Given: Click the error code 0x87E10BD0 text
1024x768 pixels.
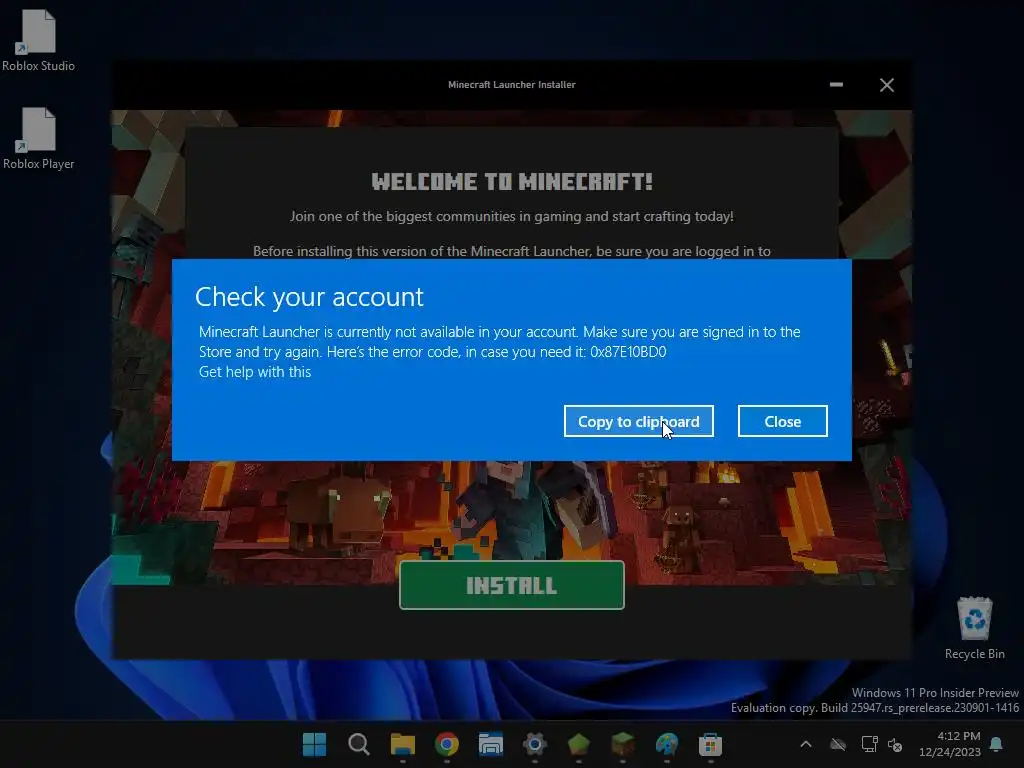Looking at the screenshot, I should (x=628, y=352).
